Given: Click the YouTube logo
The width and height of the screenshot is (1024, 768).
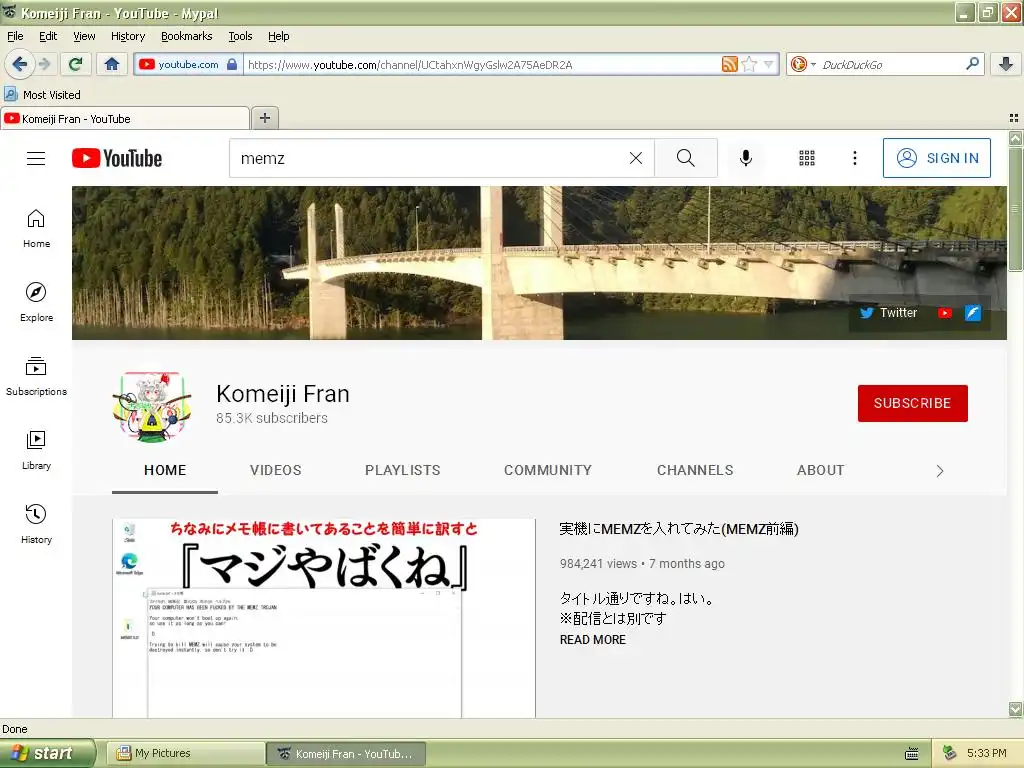Looking at the screenshot, I should 117,158.
